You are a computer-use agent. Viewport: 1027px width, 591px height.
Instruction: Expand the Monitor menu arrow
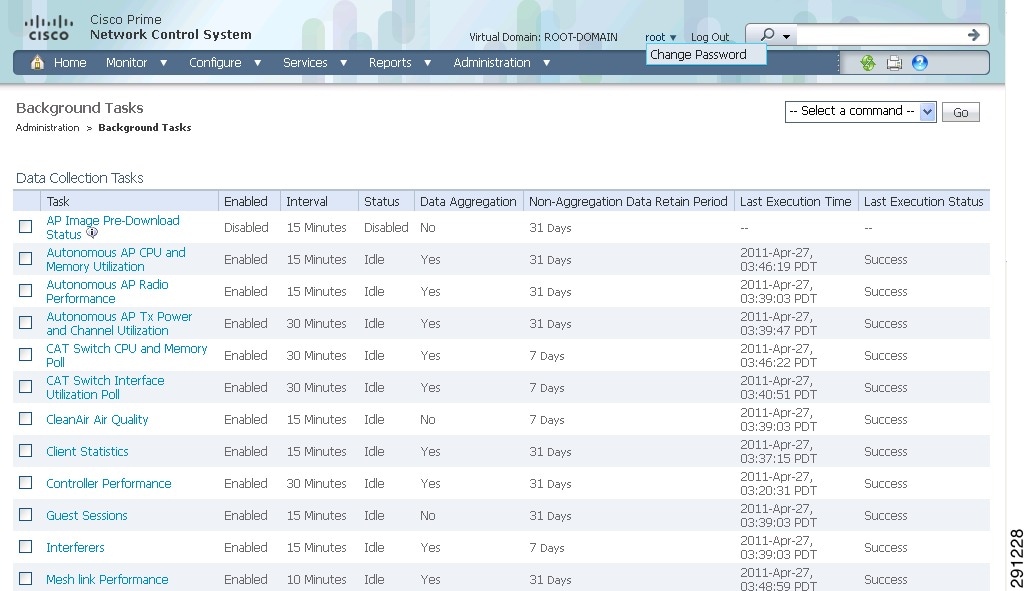pyautogui.click(x=164, y=63)
